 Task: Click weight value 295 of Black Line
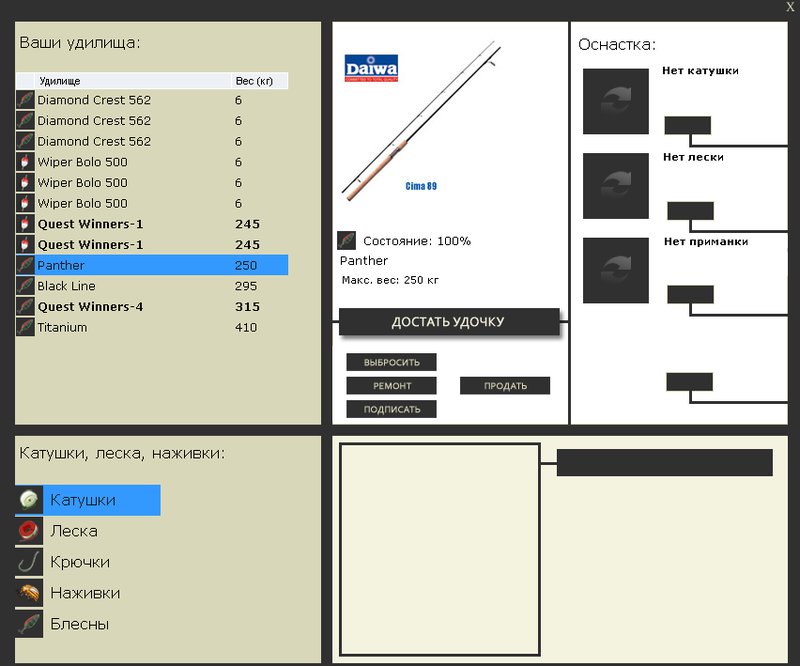(x=246, y=286)
